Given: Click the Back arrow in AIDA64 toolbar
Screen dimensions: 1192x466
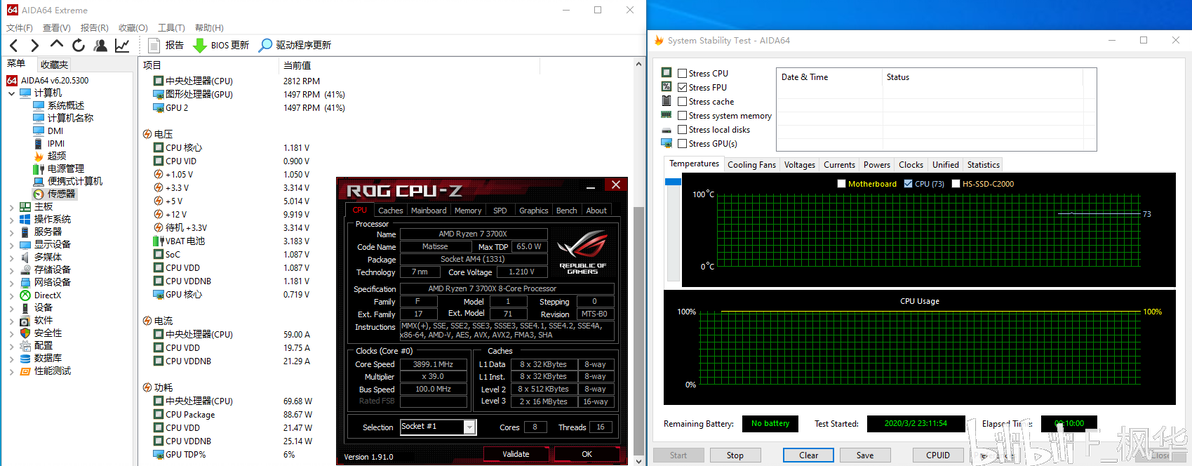Looking at the screenshot, I should click(x=14, y=46).
